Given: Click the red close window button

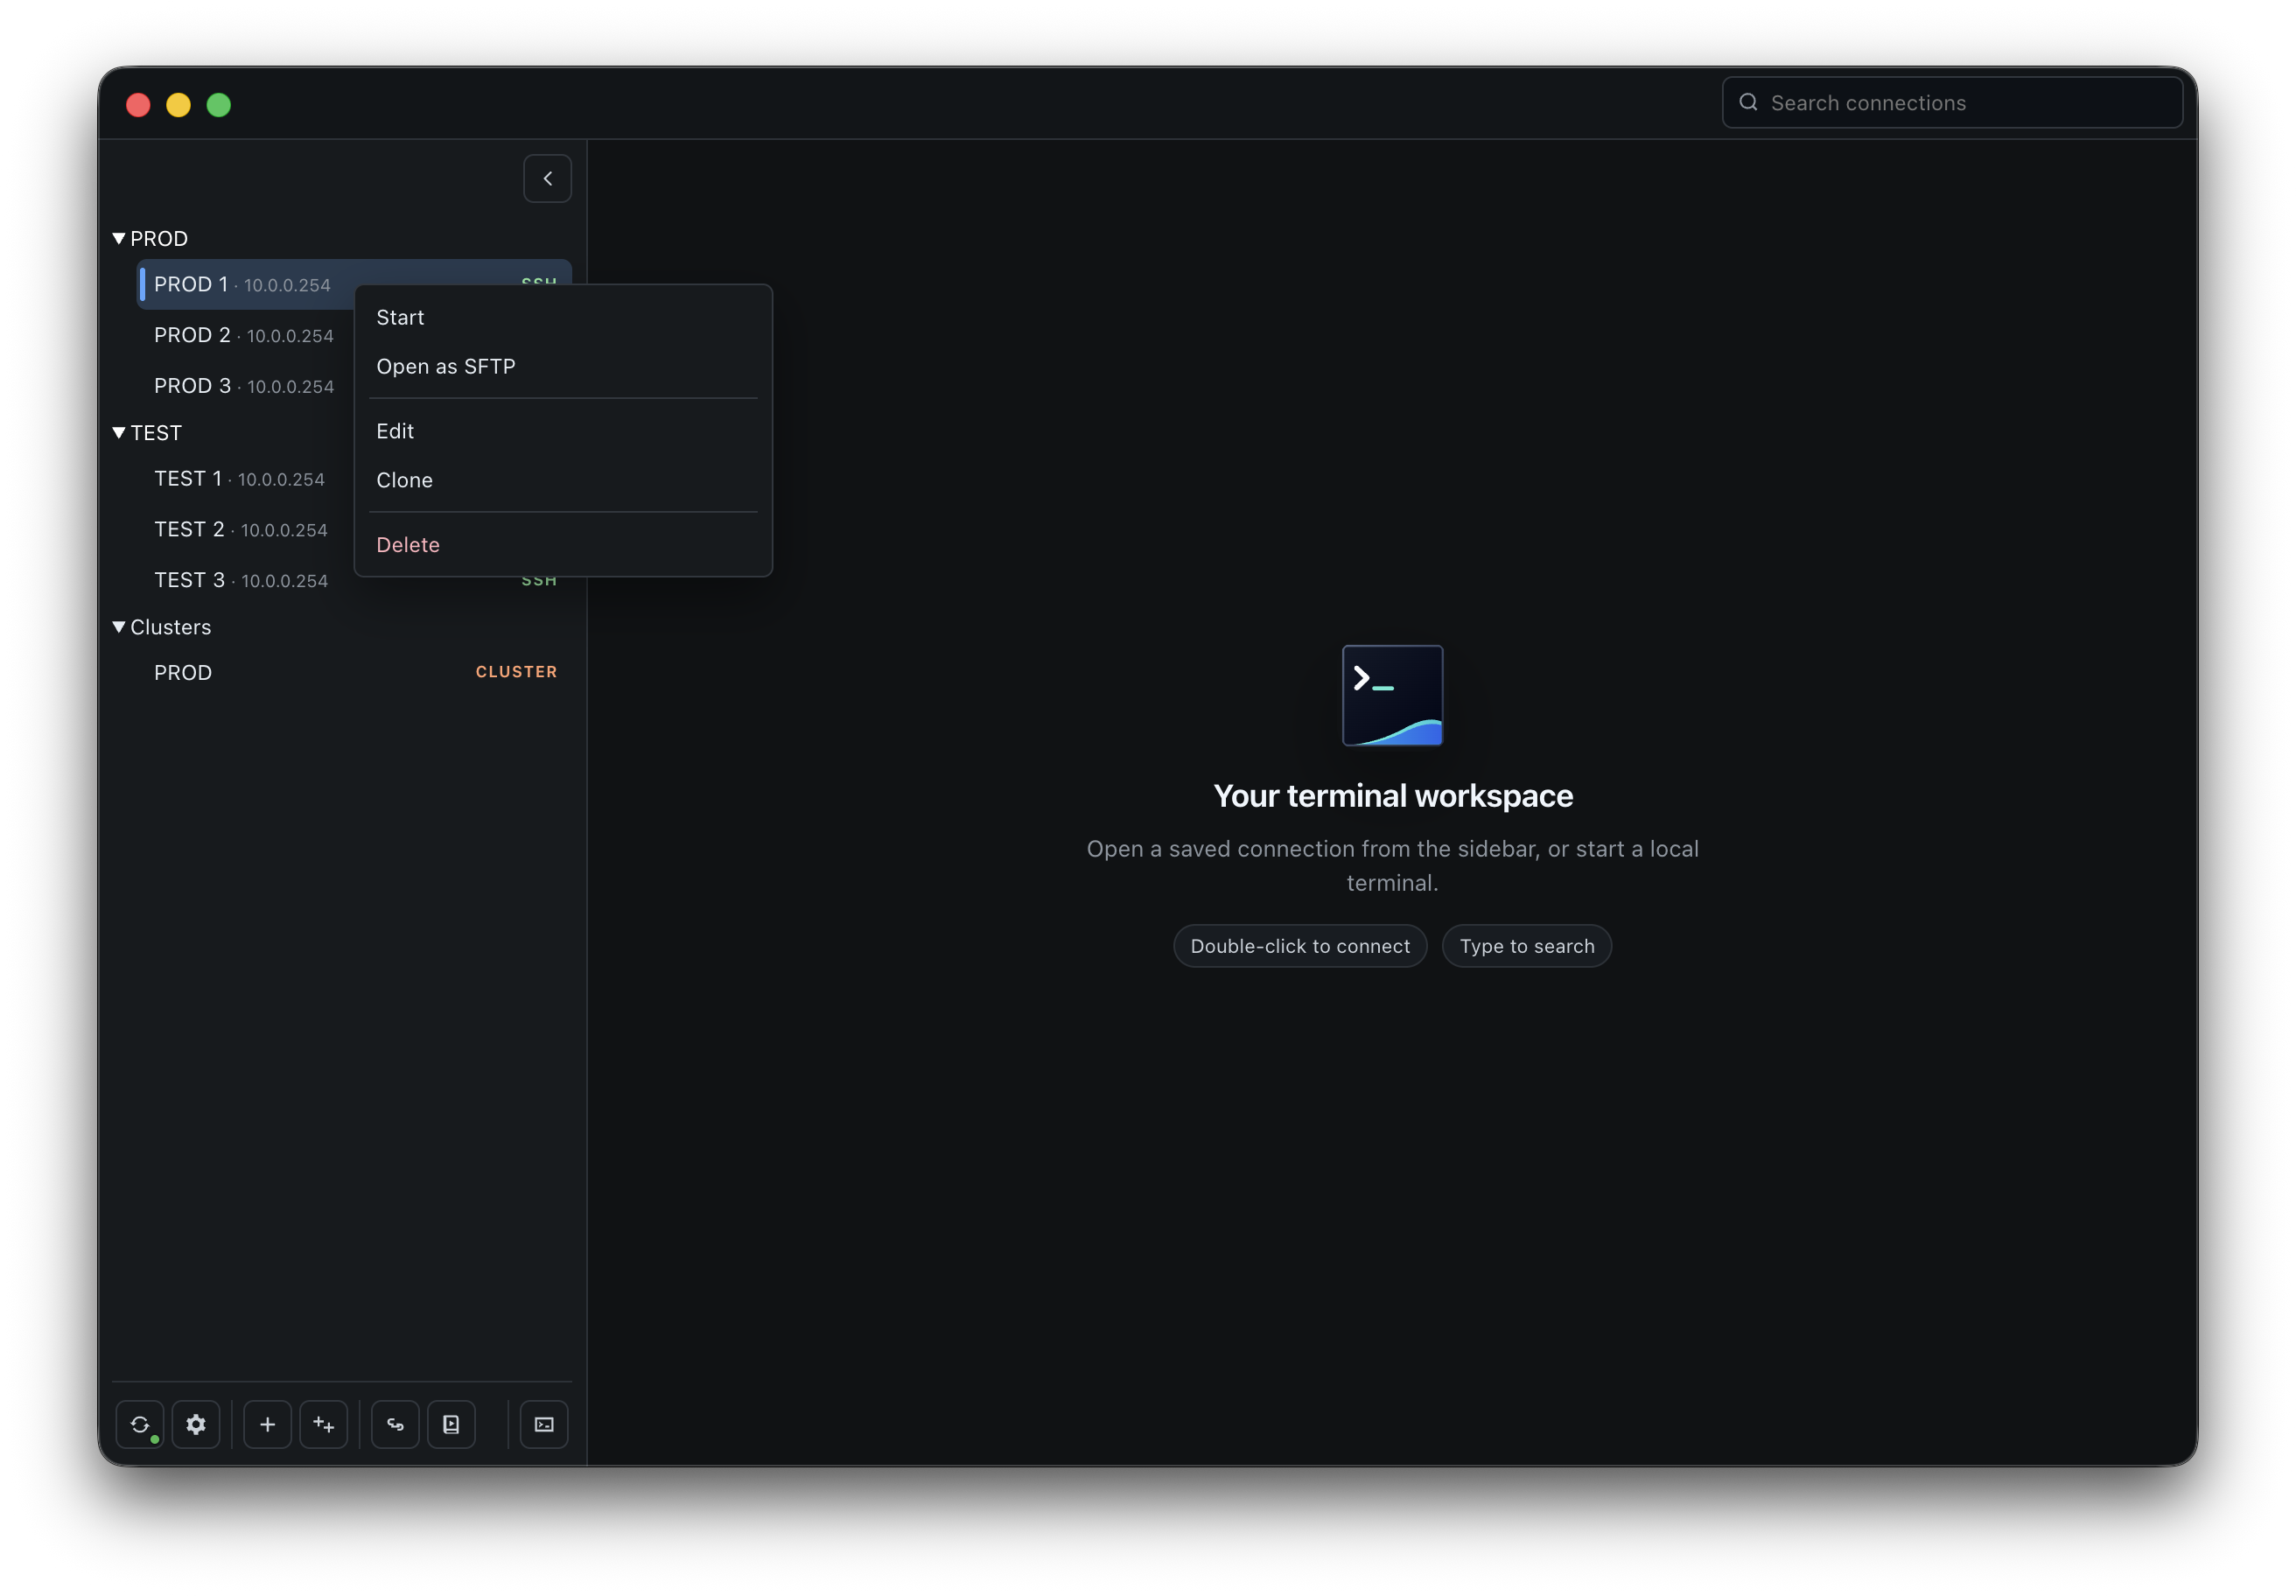Looking at the screenshot, I should (138, 105).
